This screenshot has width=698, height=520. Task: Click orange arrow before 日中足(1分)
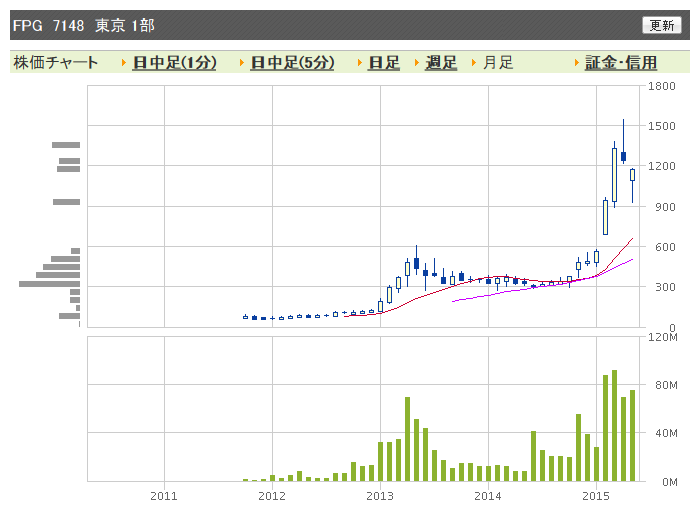pos(124,63)
